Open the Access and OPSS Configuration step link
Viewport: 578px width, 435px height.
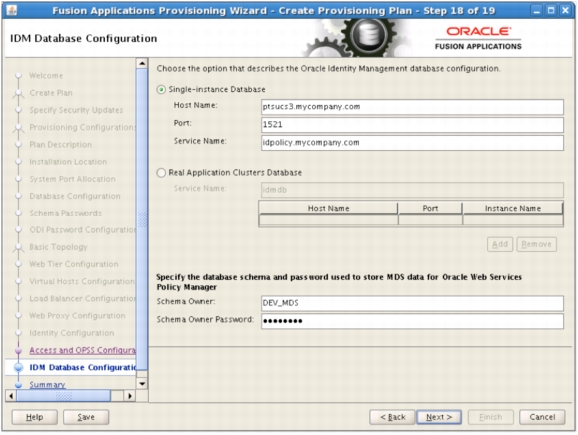(83, 350)
